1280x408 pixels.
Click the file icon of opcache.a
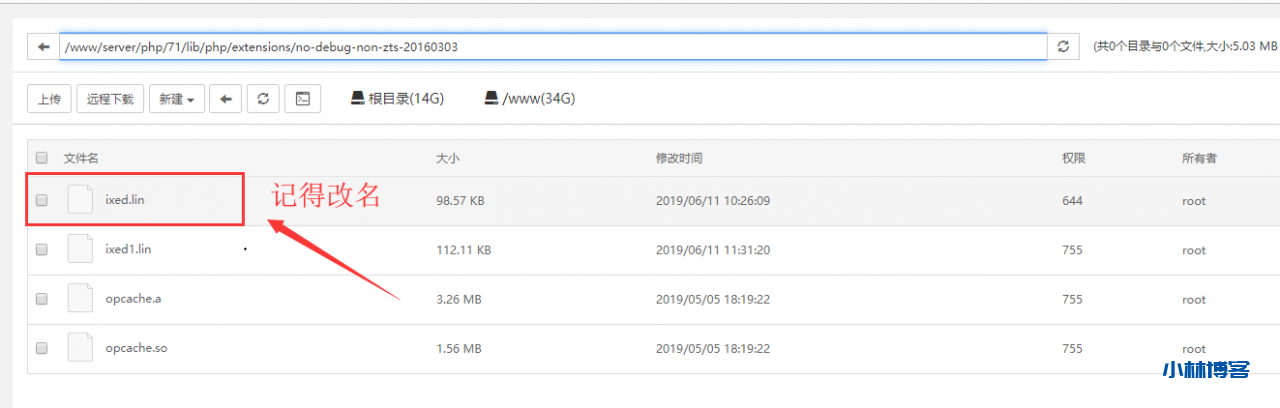[x=80, y=299]
